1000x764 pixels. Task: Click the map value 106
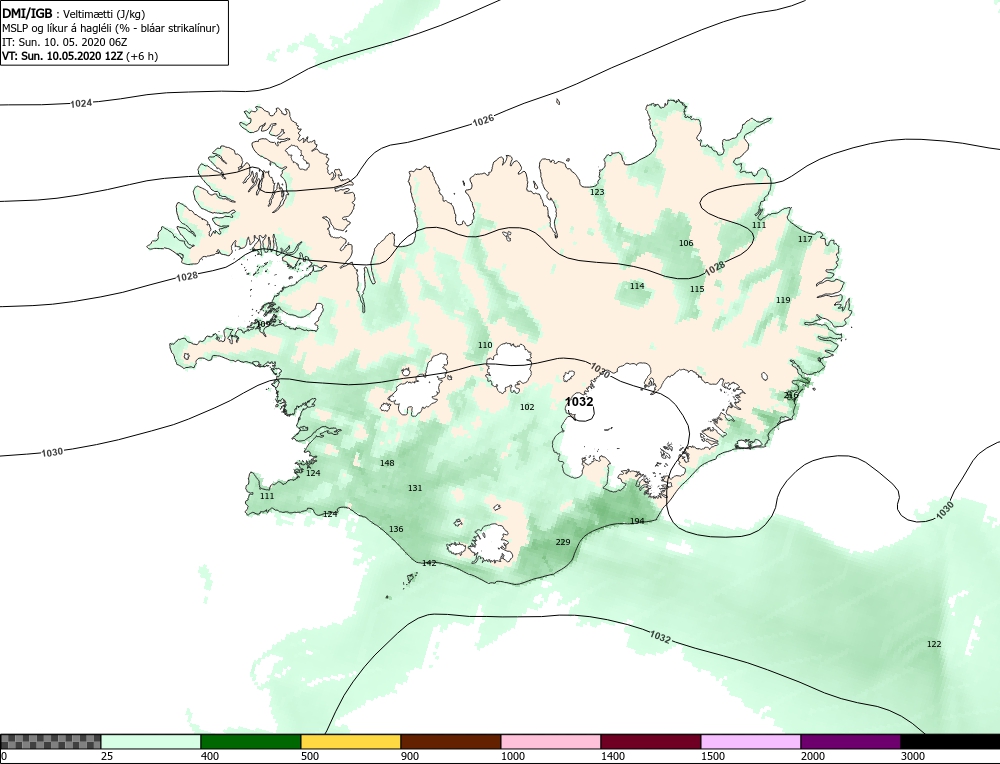pyautogui.click(x=686, y=243)
